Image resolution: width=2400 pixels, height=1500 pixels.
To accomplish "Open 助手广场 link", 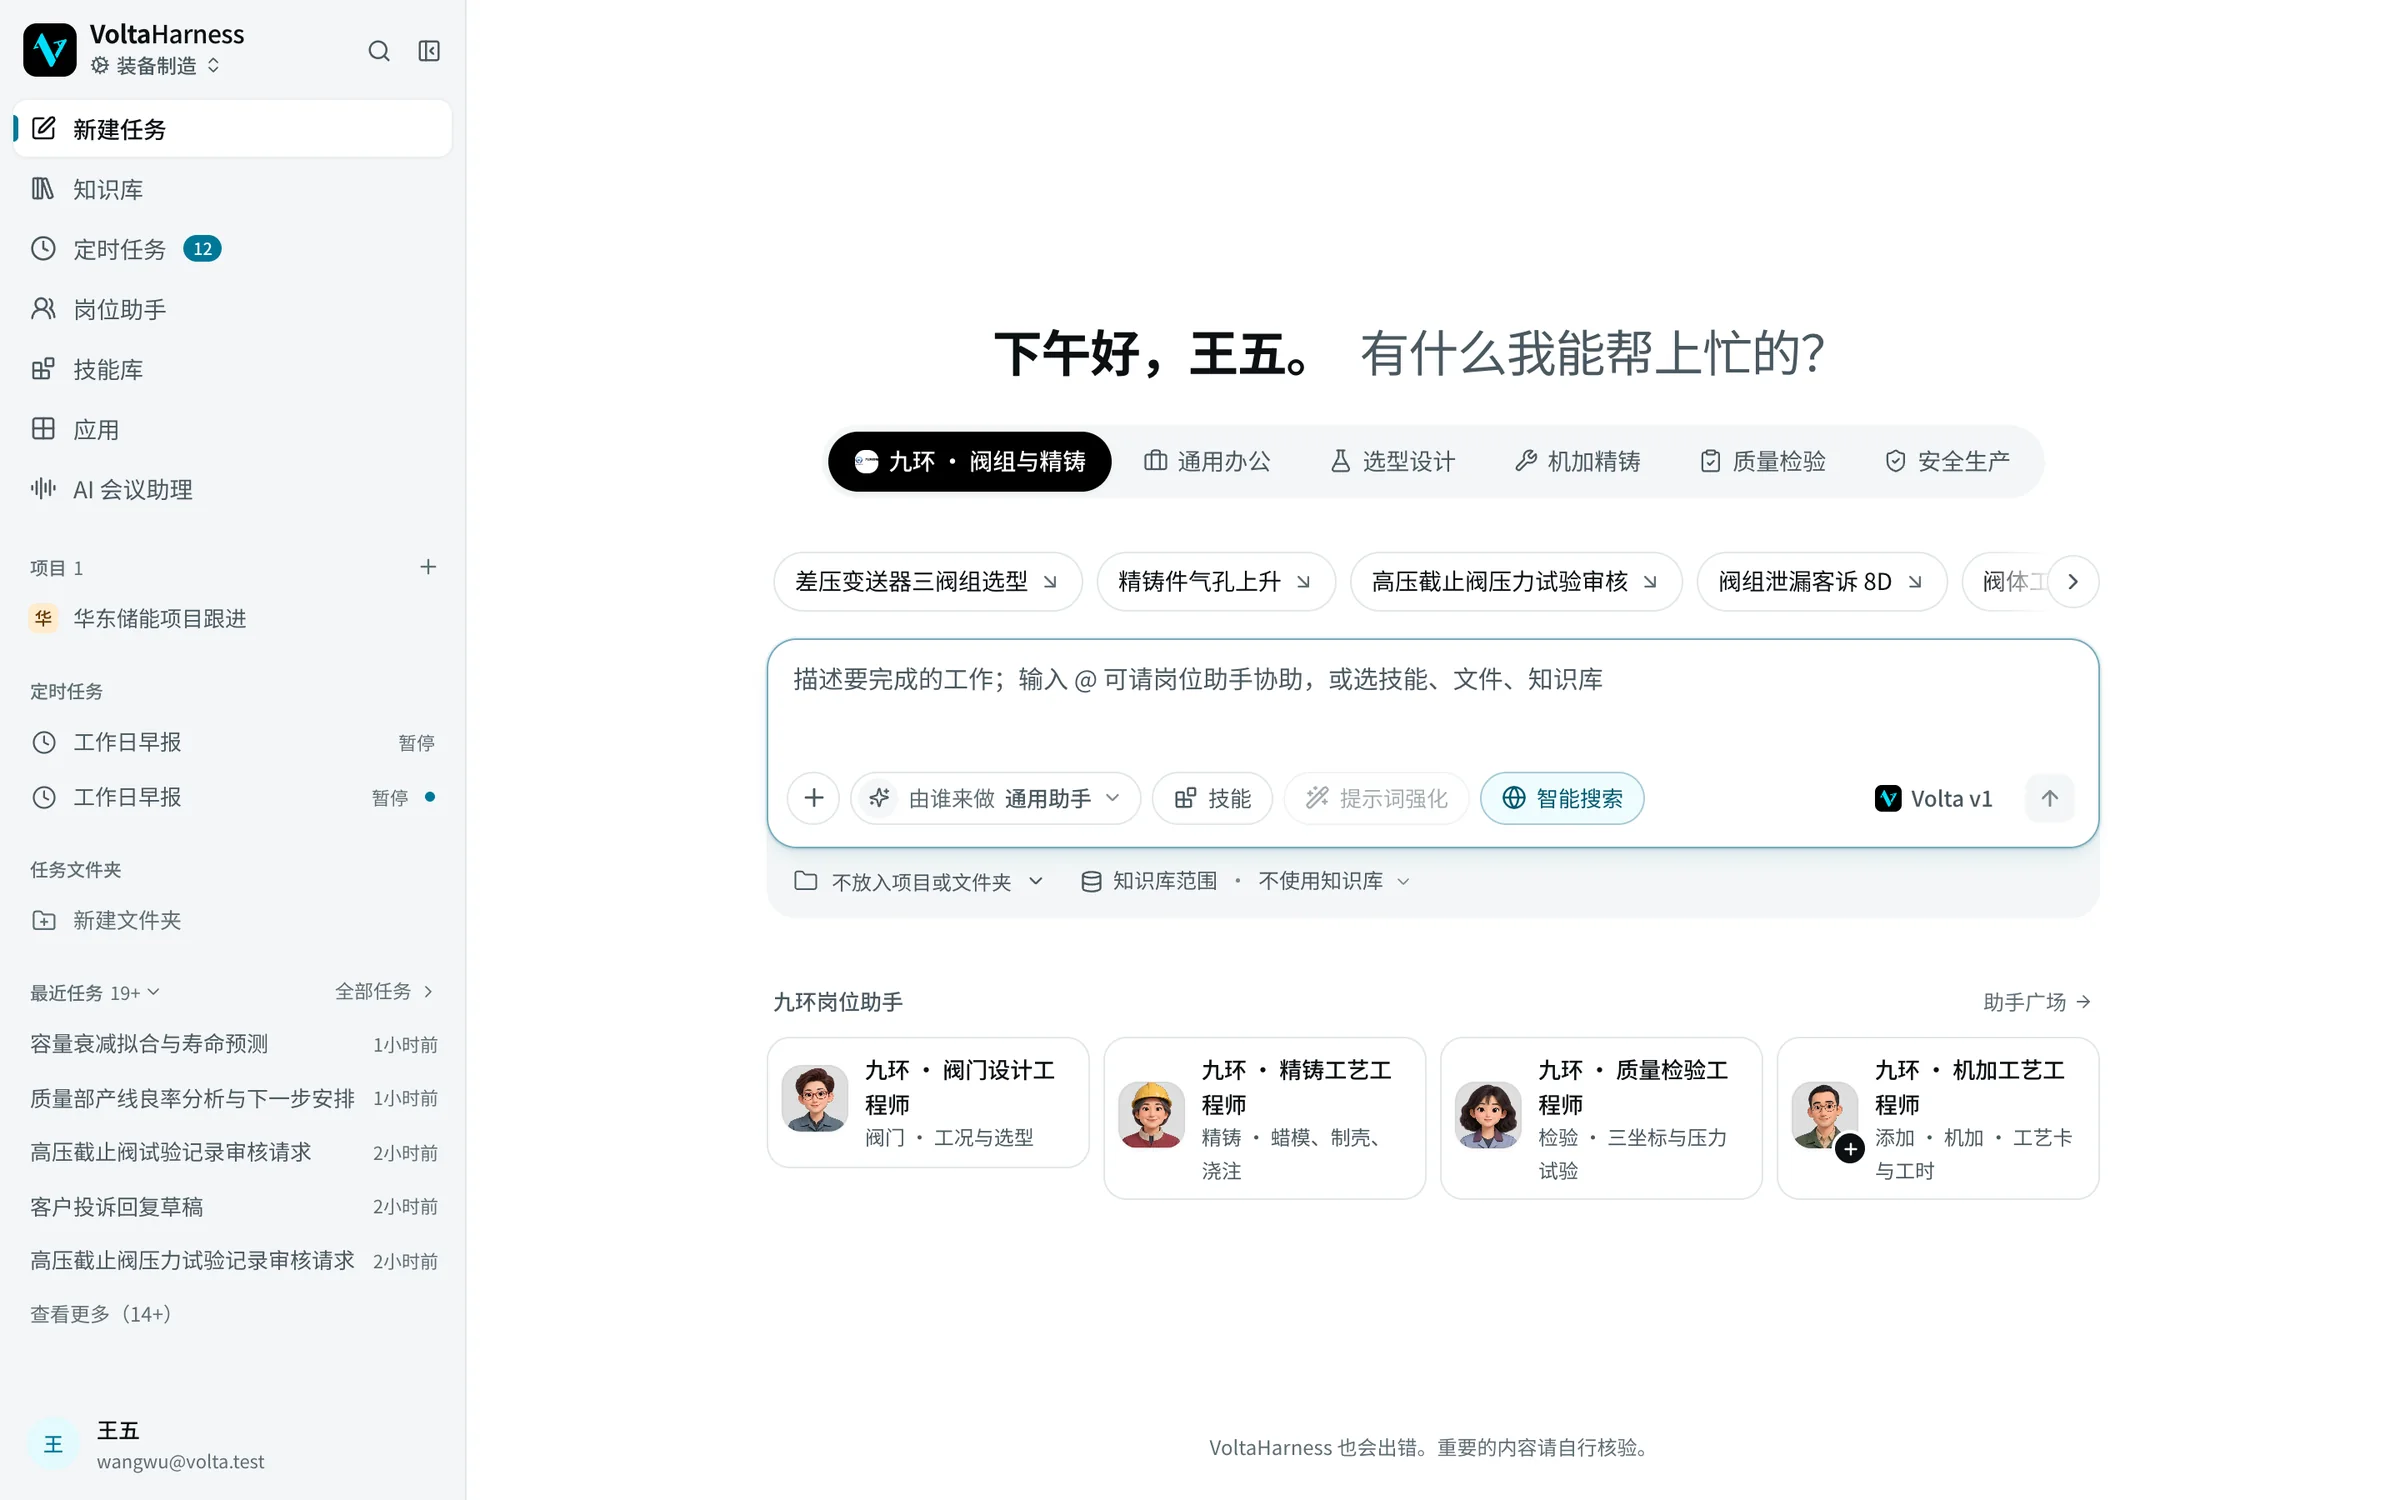I will (2037, 1002).
